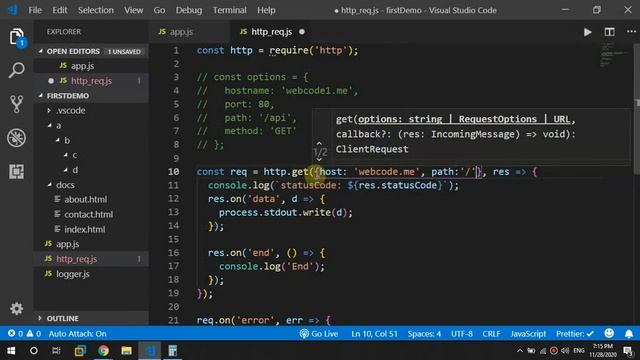Change line endings via CRLF
This screenshot has height=360, width=640.
point(491,334)
